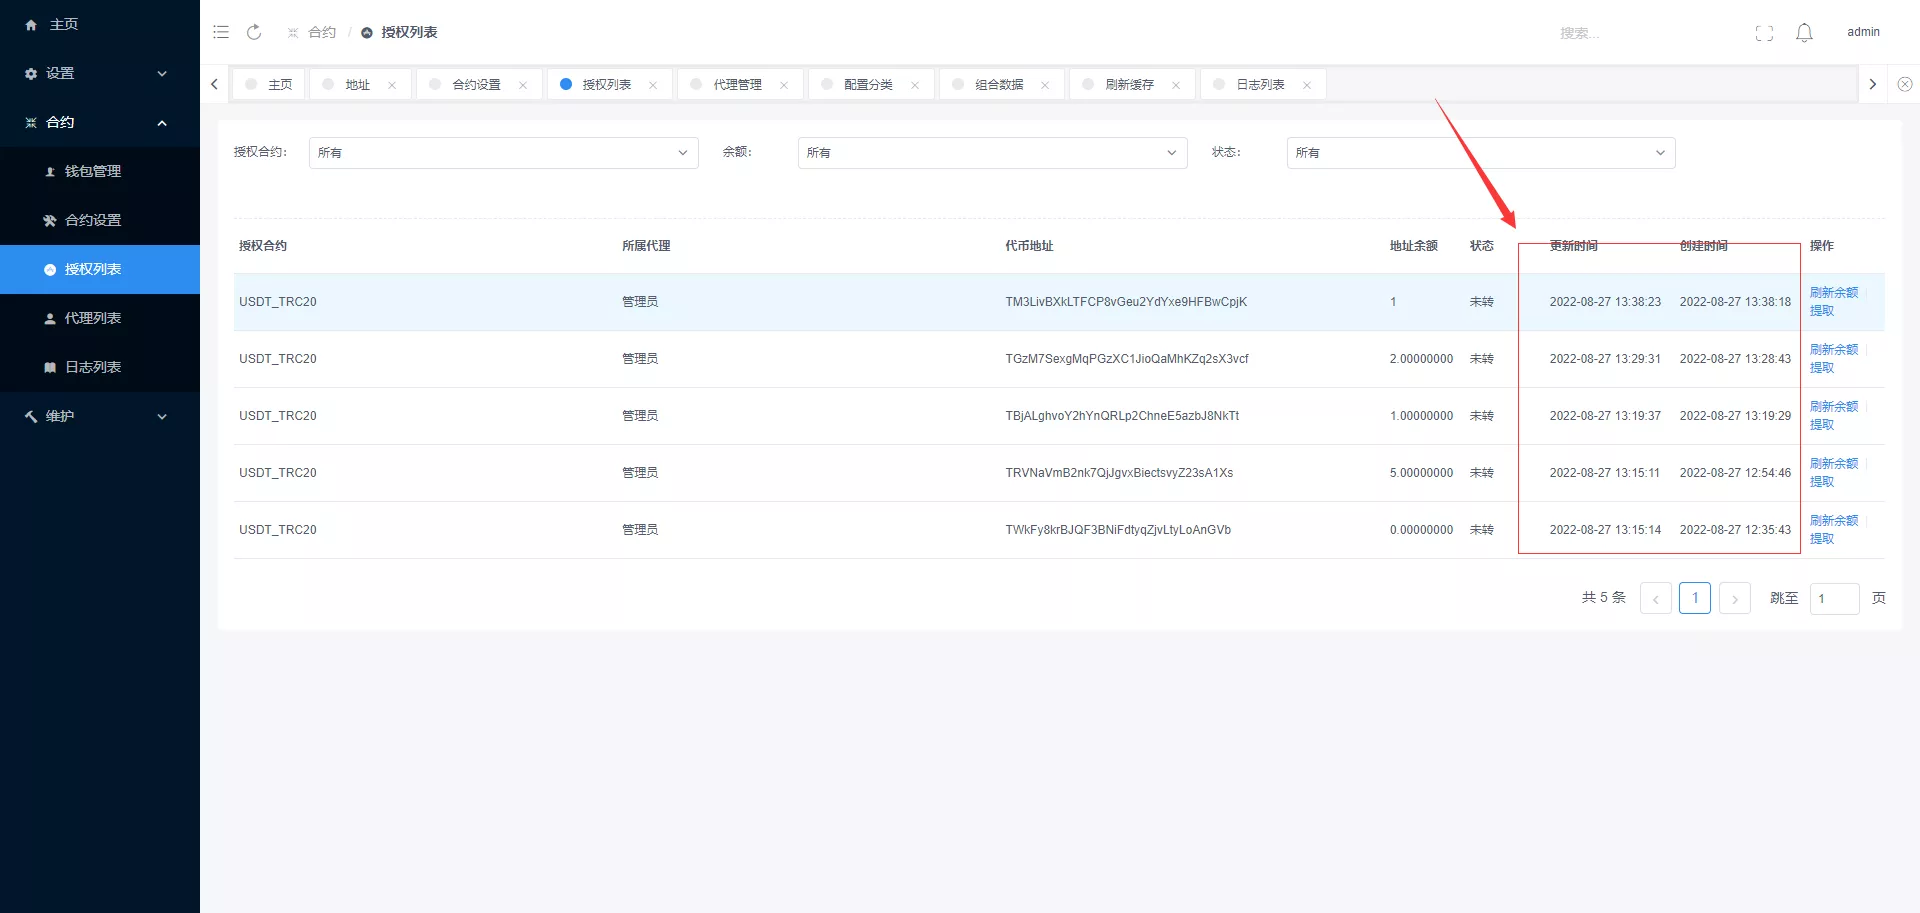Screen dimensions: 1920x913
Task: Close the 地址 tab
Action: [x=392, y=84]
